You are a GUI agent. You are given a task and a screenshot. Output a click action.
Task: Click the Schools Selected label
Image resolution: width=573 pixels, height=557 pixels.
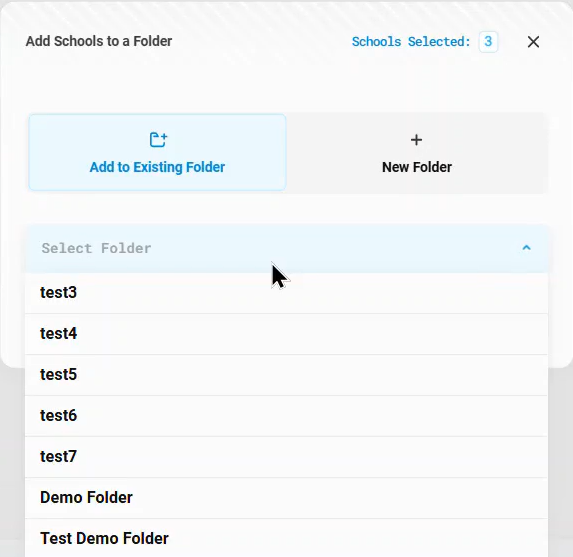pos(411,42)
